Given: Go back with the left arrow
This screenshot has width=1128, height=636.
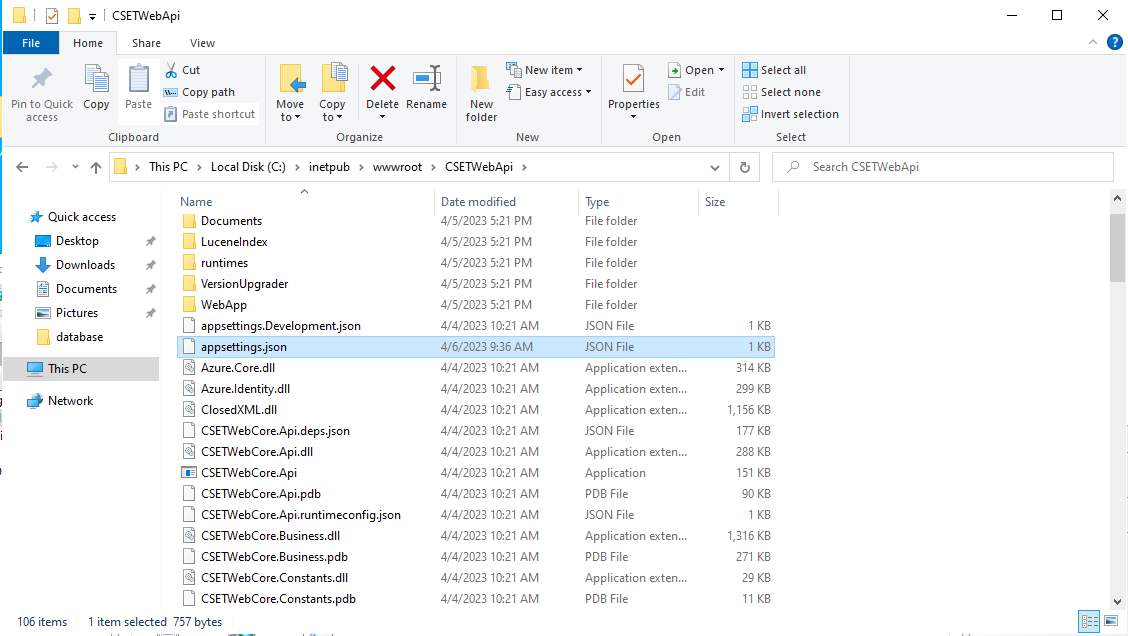Looking at the screenshot, I should (x=22, y=167).
